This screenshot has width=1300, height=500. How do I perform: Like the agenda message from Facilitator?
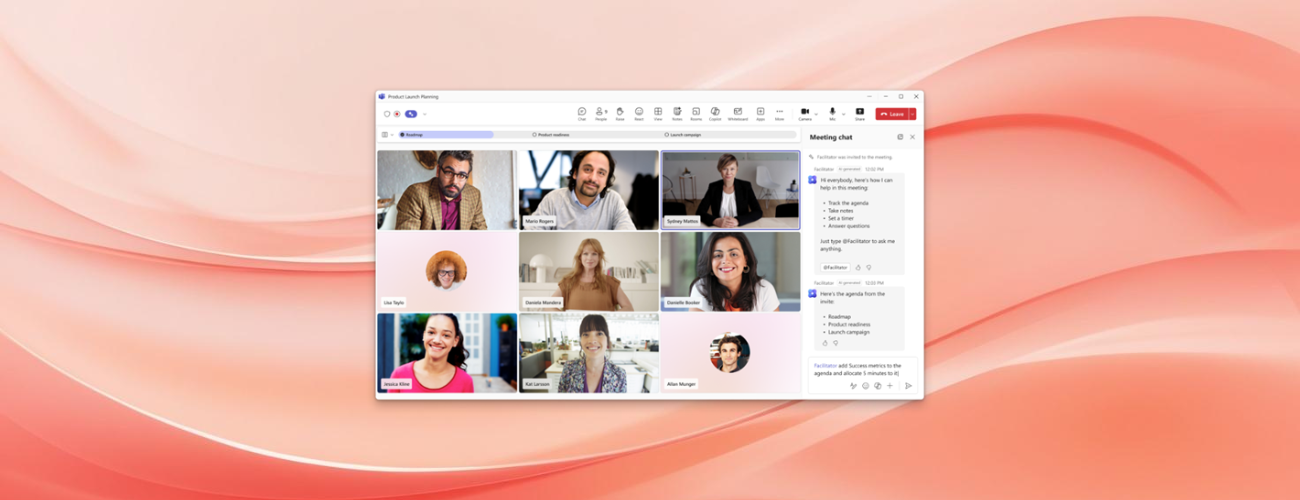pos(825,343)
